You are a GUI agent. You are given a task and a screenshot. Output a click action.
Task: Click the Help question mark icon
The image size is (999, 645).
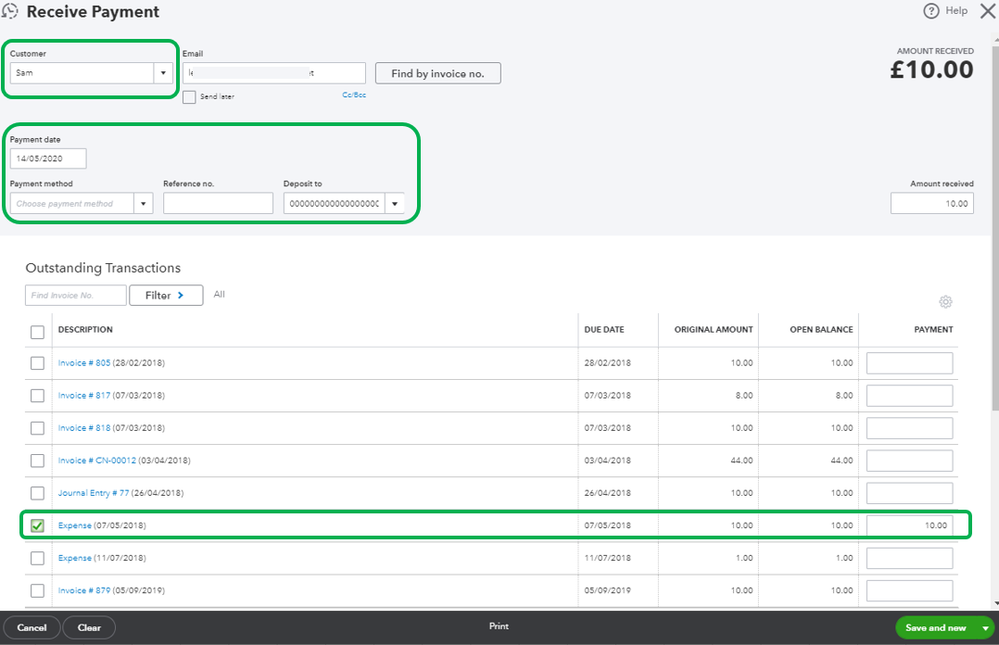[931, 11]
